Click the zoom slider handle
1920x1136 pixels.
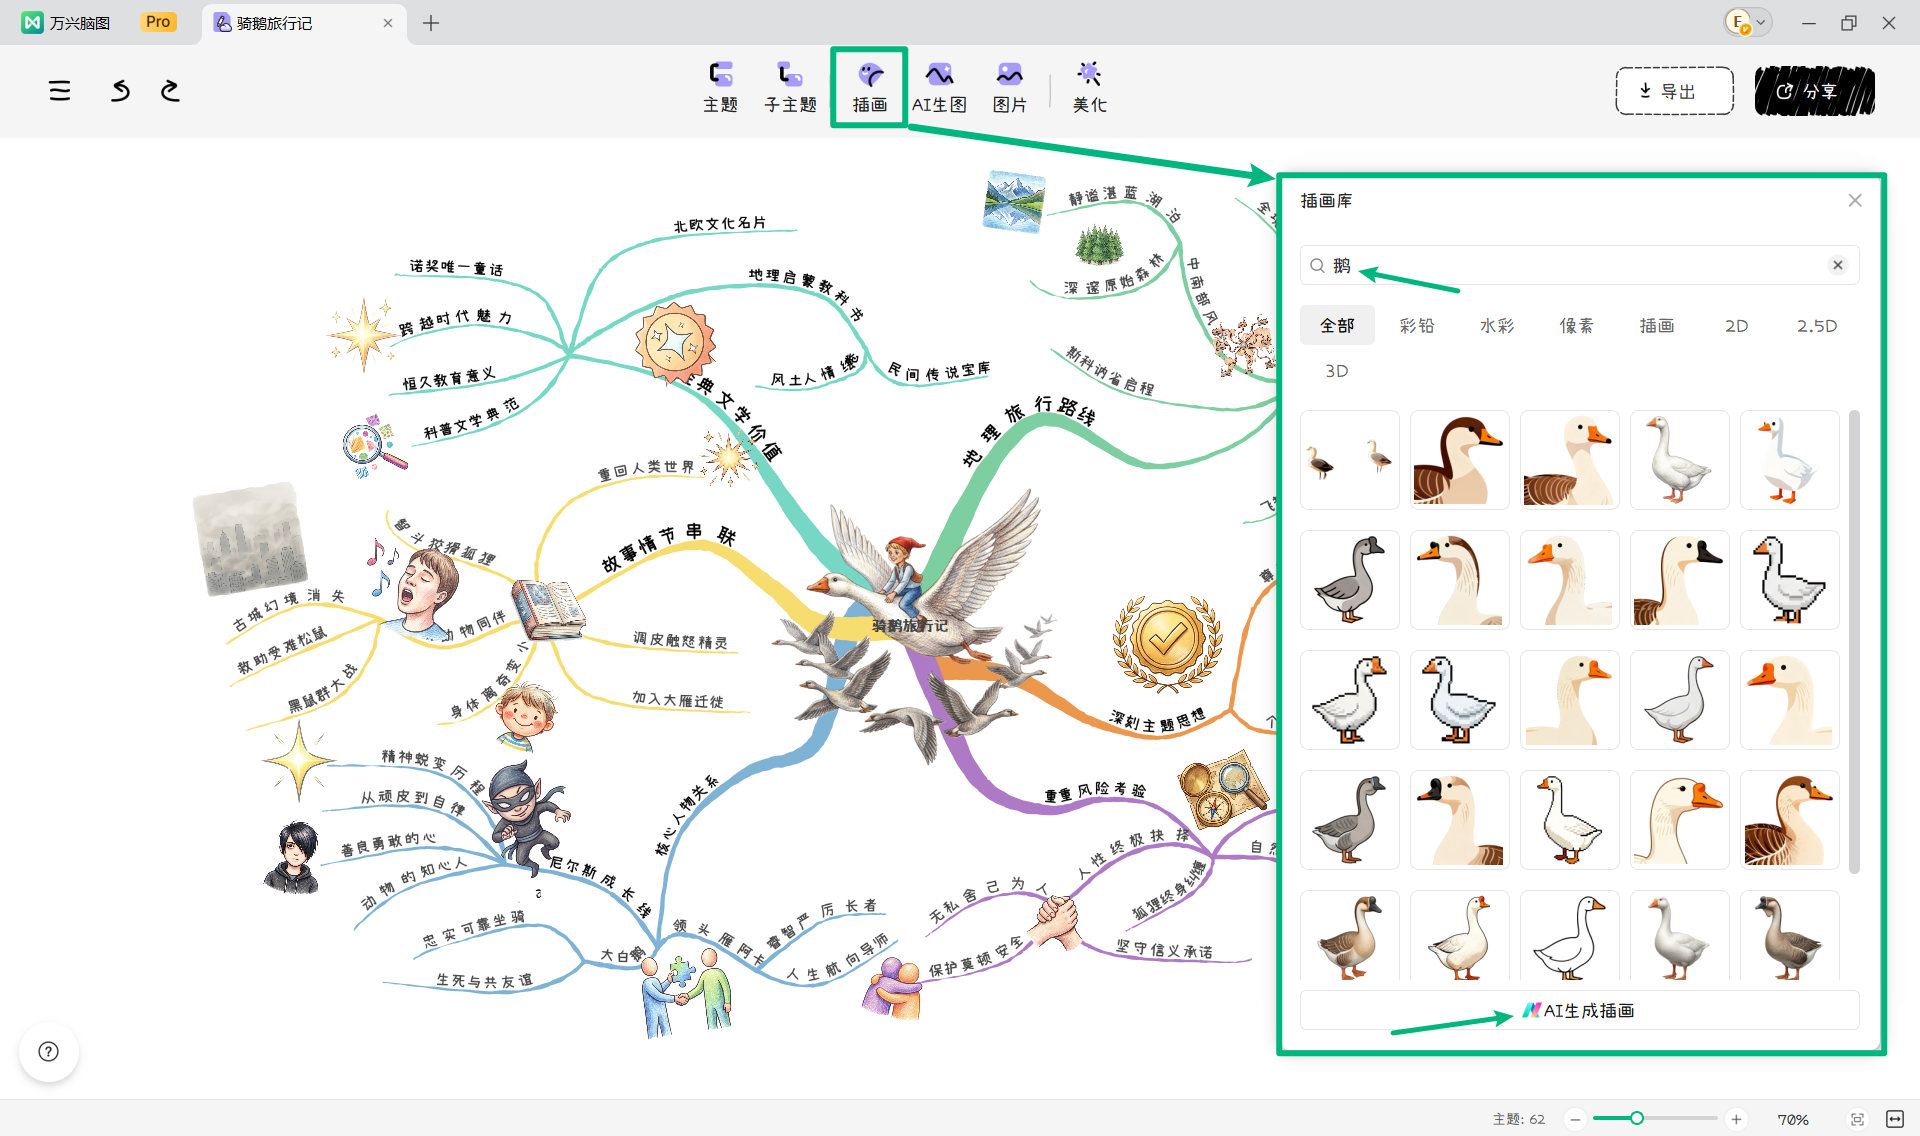click(1636, 1118)
